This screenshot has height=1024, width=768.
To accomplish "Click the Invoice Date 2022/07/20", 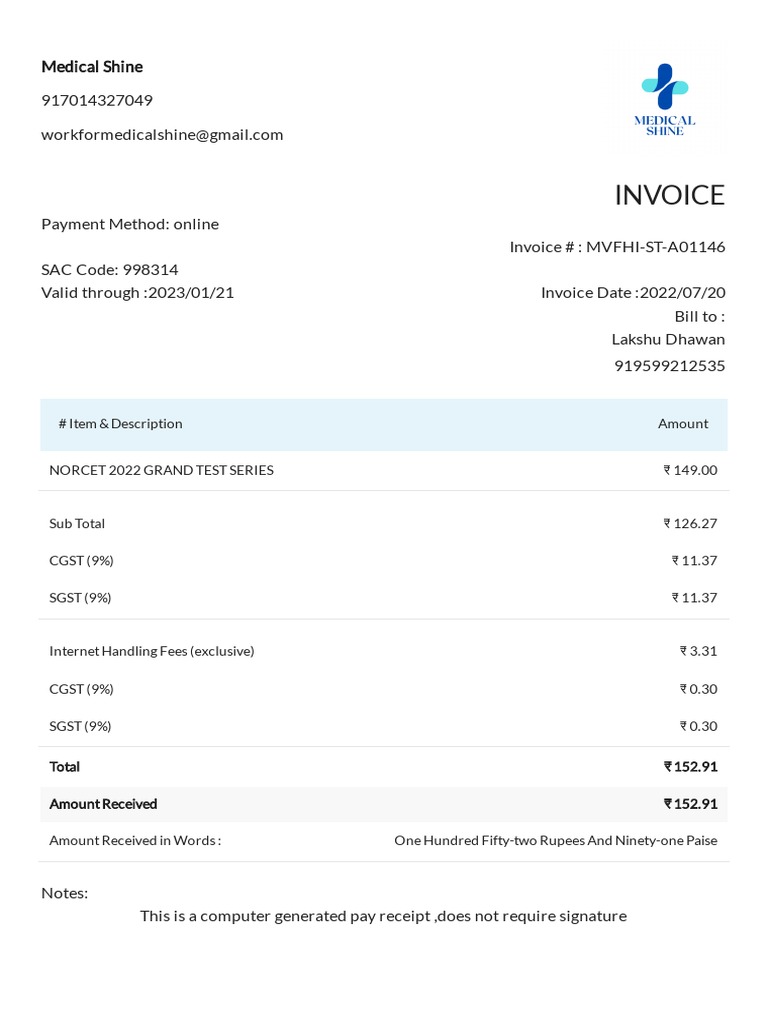I will [x=682, y=293].
